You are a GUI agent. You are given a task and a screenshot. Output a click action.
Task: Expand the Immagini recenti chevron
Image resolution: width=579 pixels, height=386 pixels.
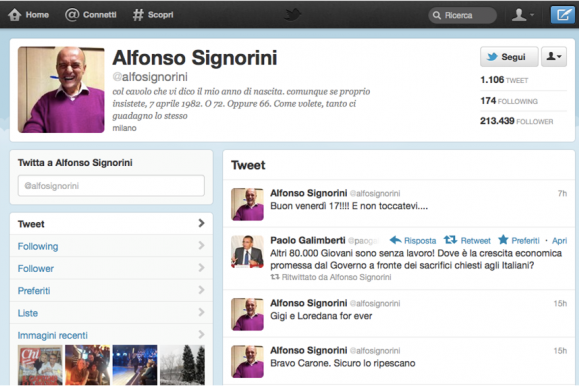[201, 335]
